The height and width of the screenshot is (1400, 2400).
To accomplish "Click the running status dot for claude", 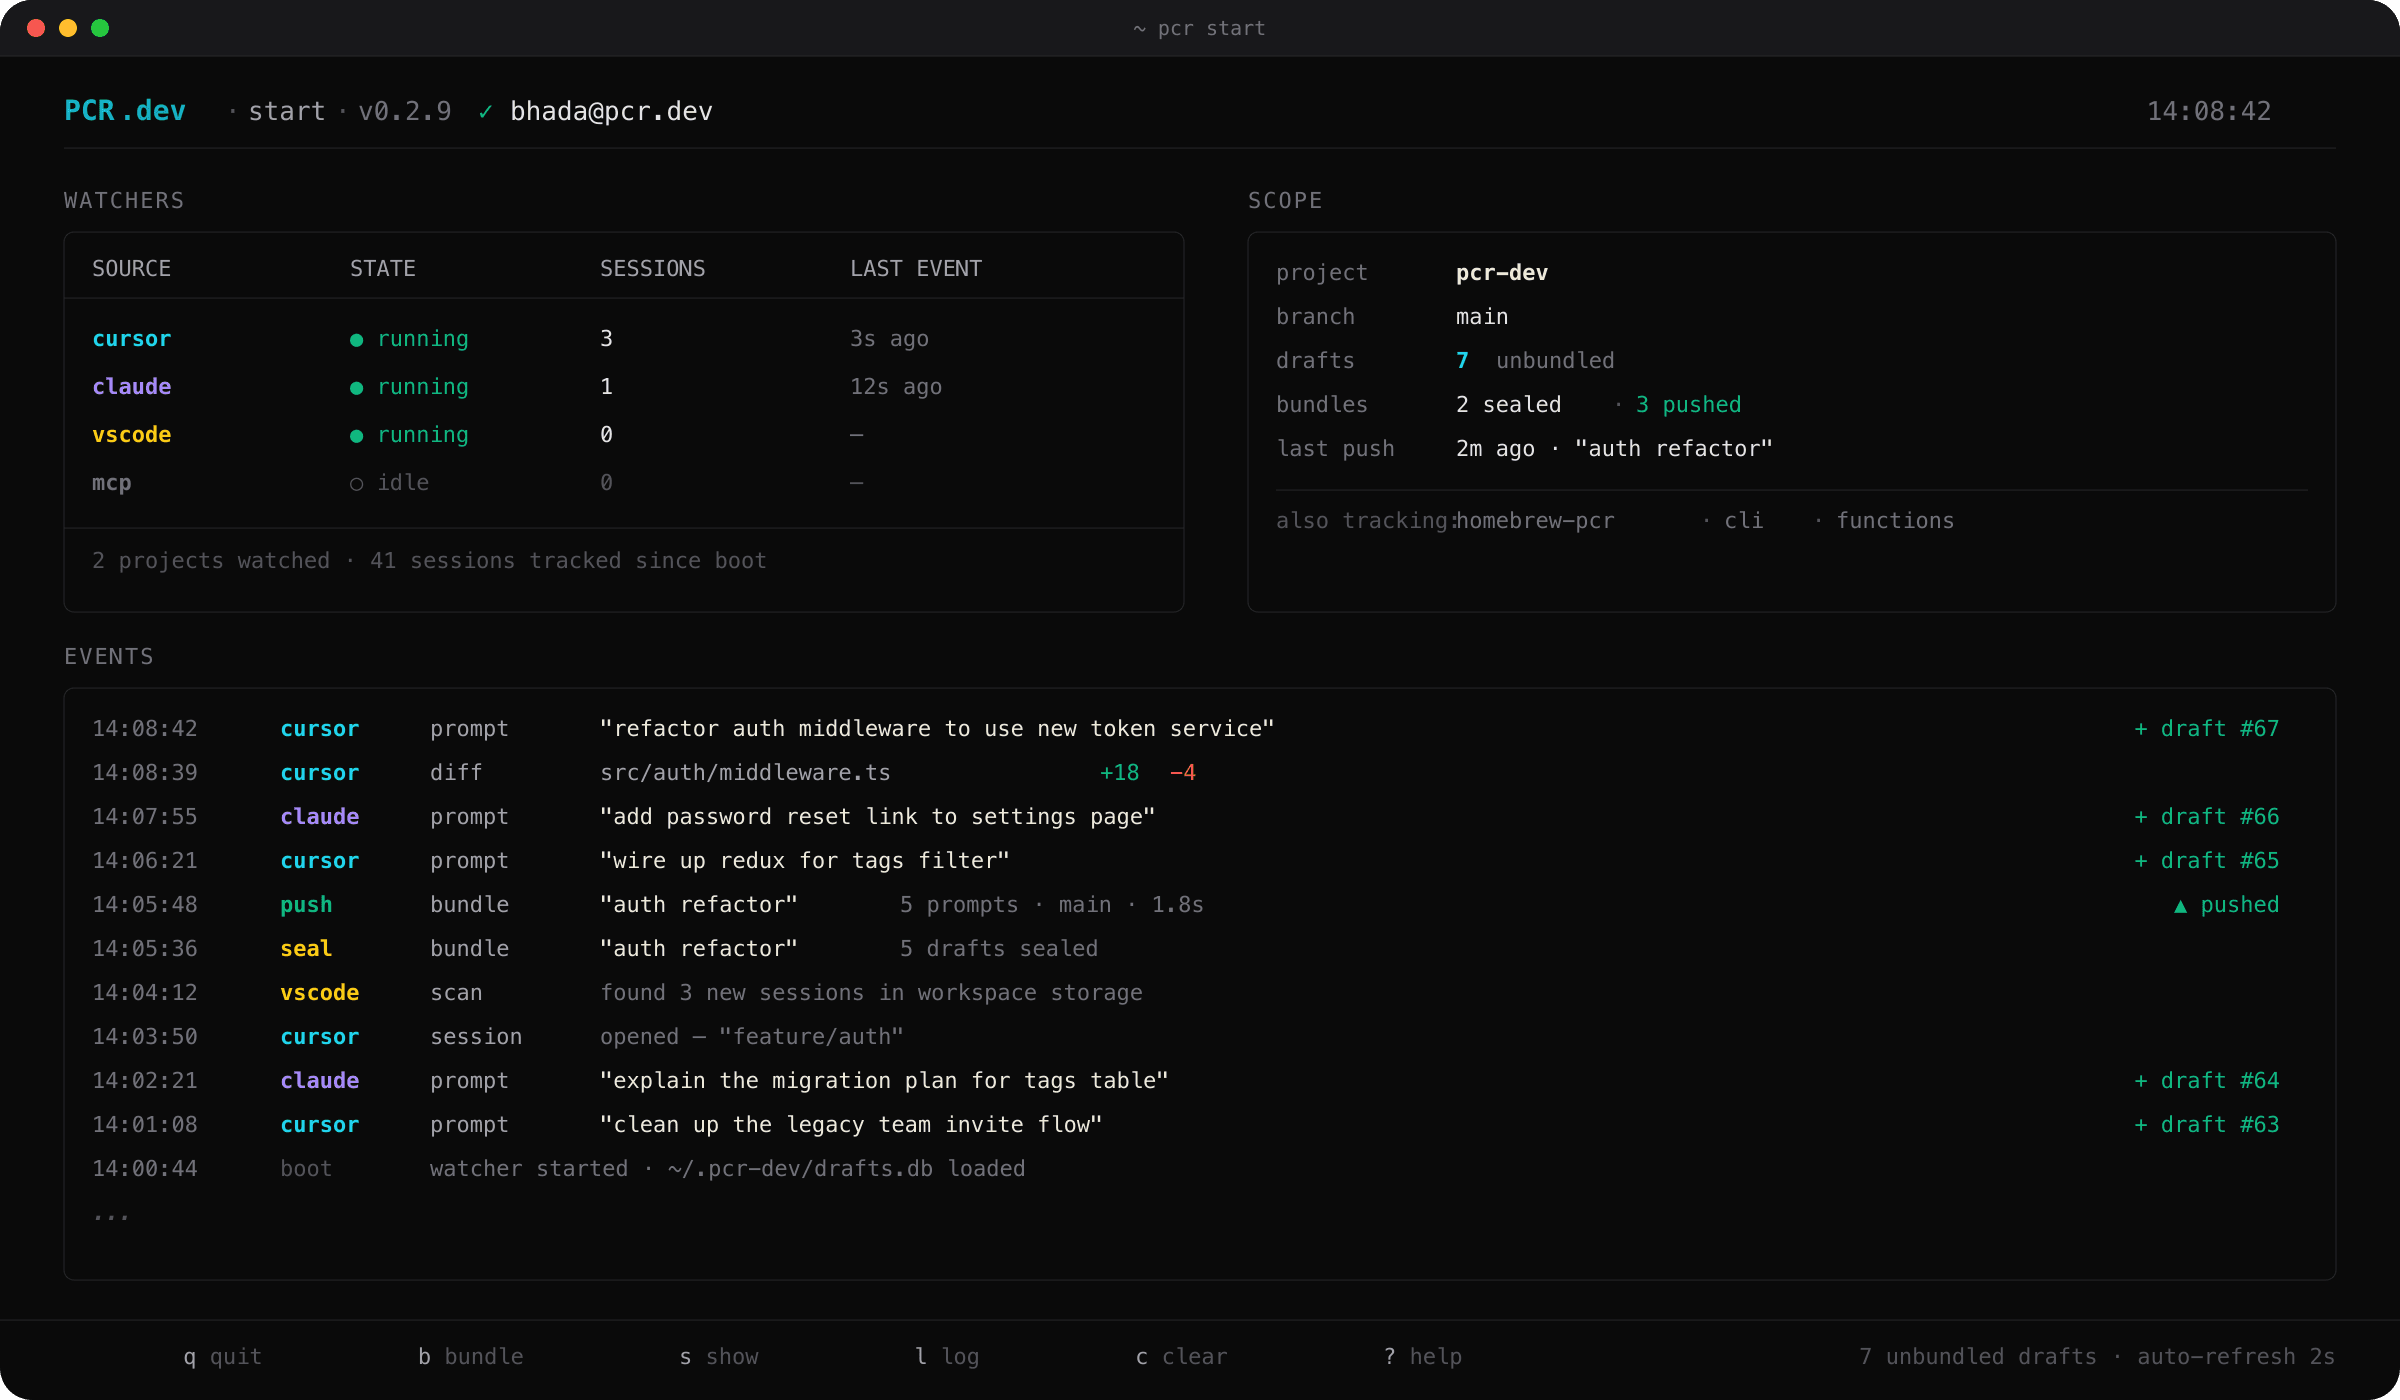I will (x=356, y=388).
